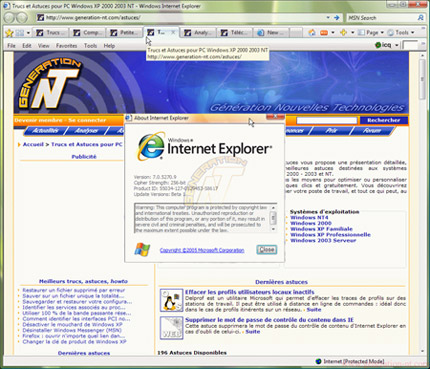Open the Prix navigation tab
The image size is (430, 369).
point(331,131)
